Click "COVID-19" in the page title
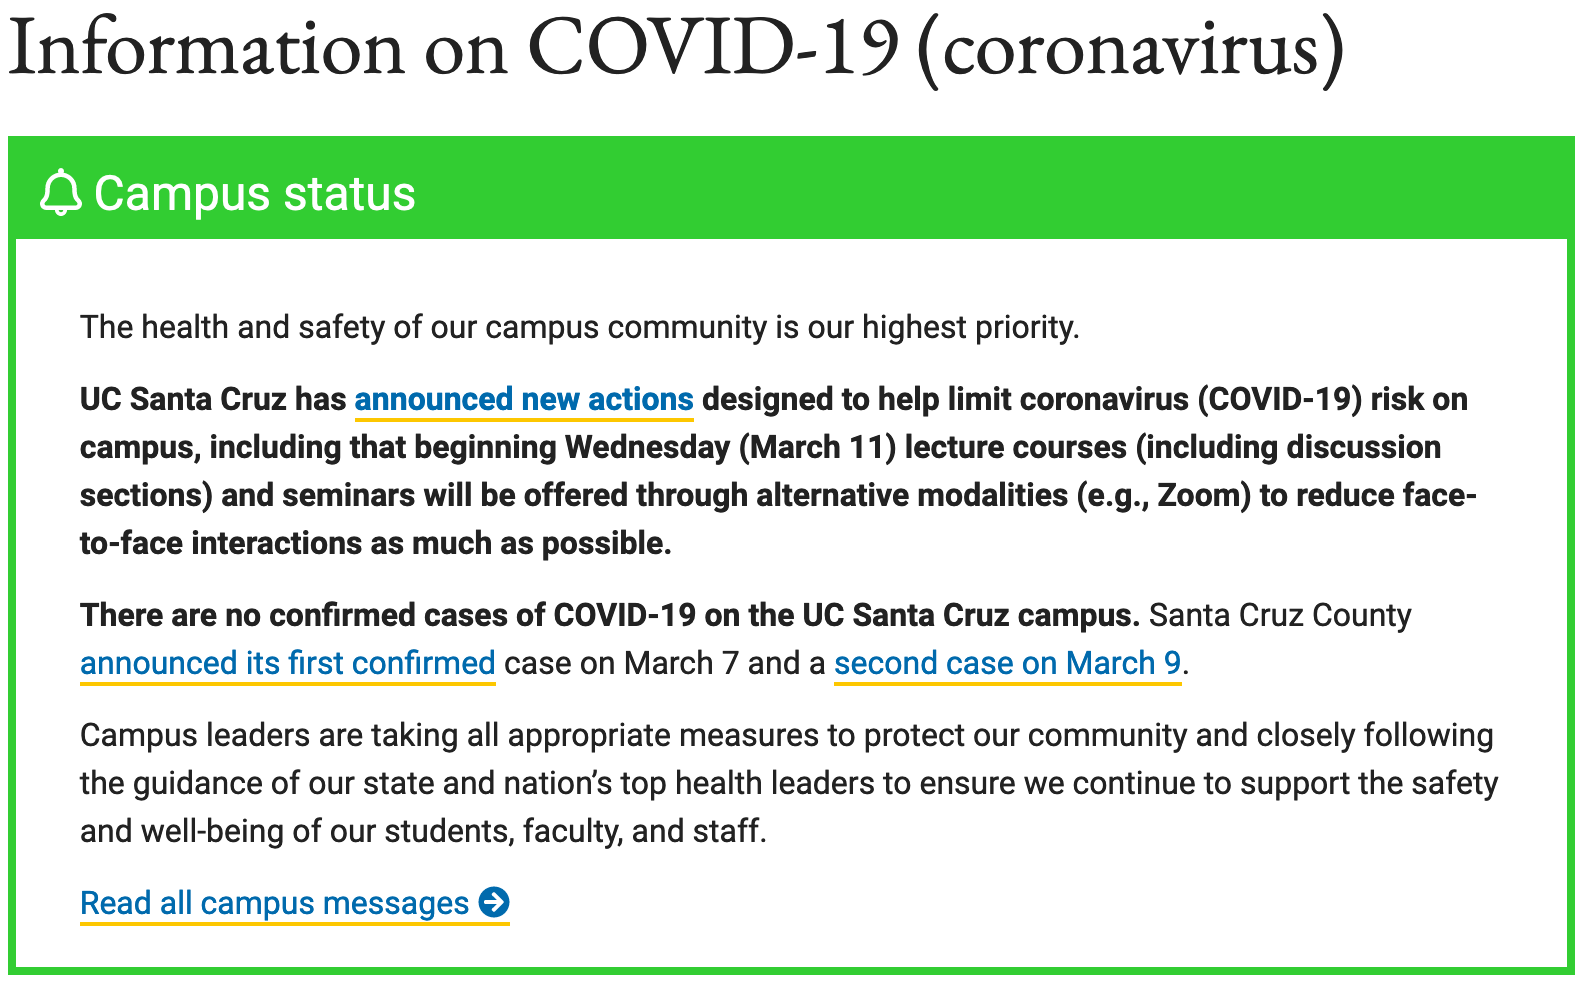This screenshot has height=986, width=1582. tap(713, 48)
